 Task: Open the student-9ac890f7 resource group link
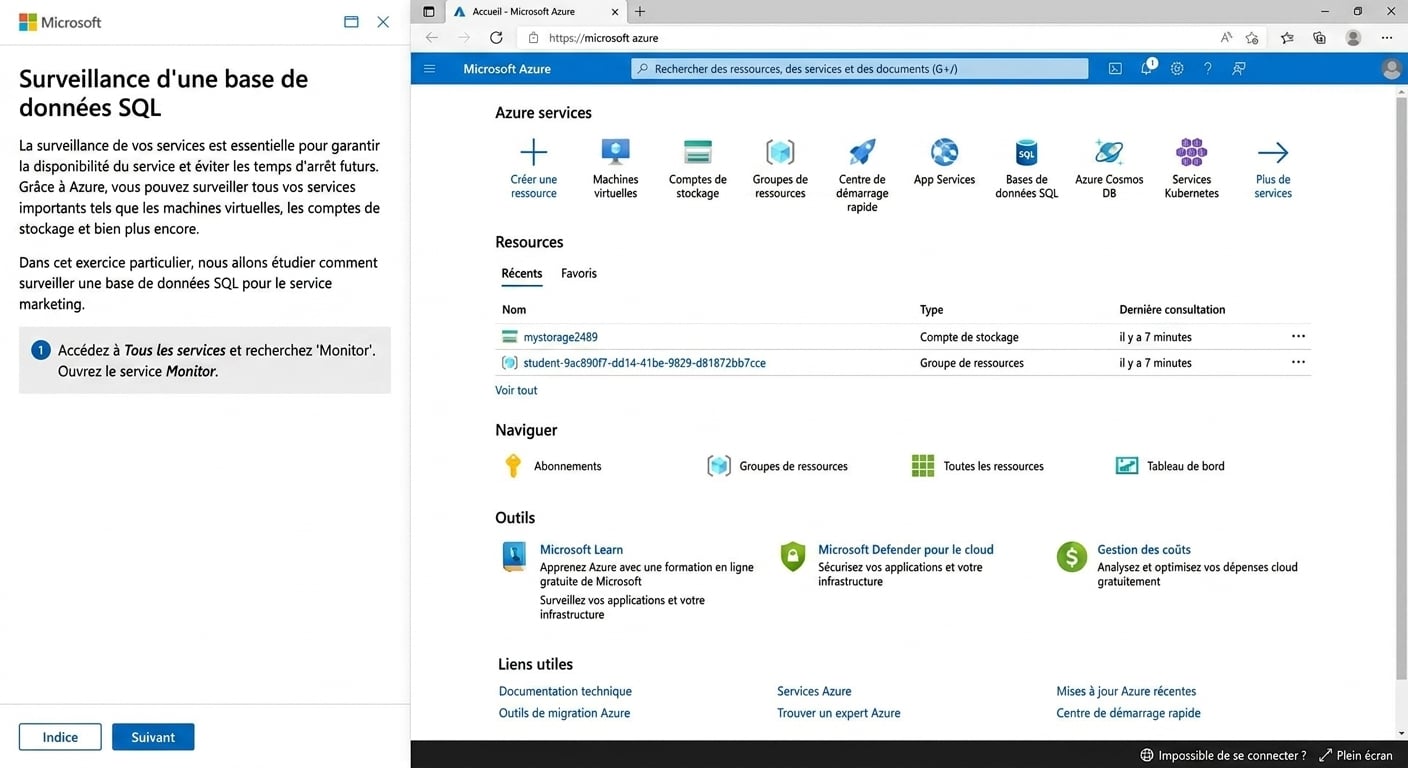(x=644, y=363)
